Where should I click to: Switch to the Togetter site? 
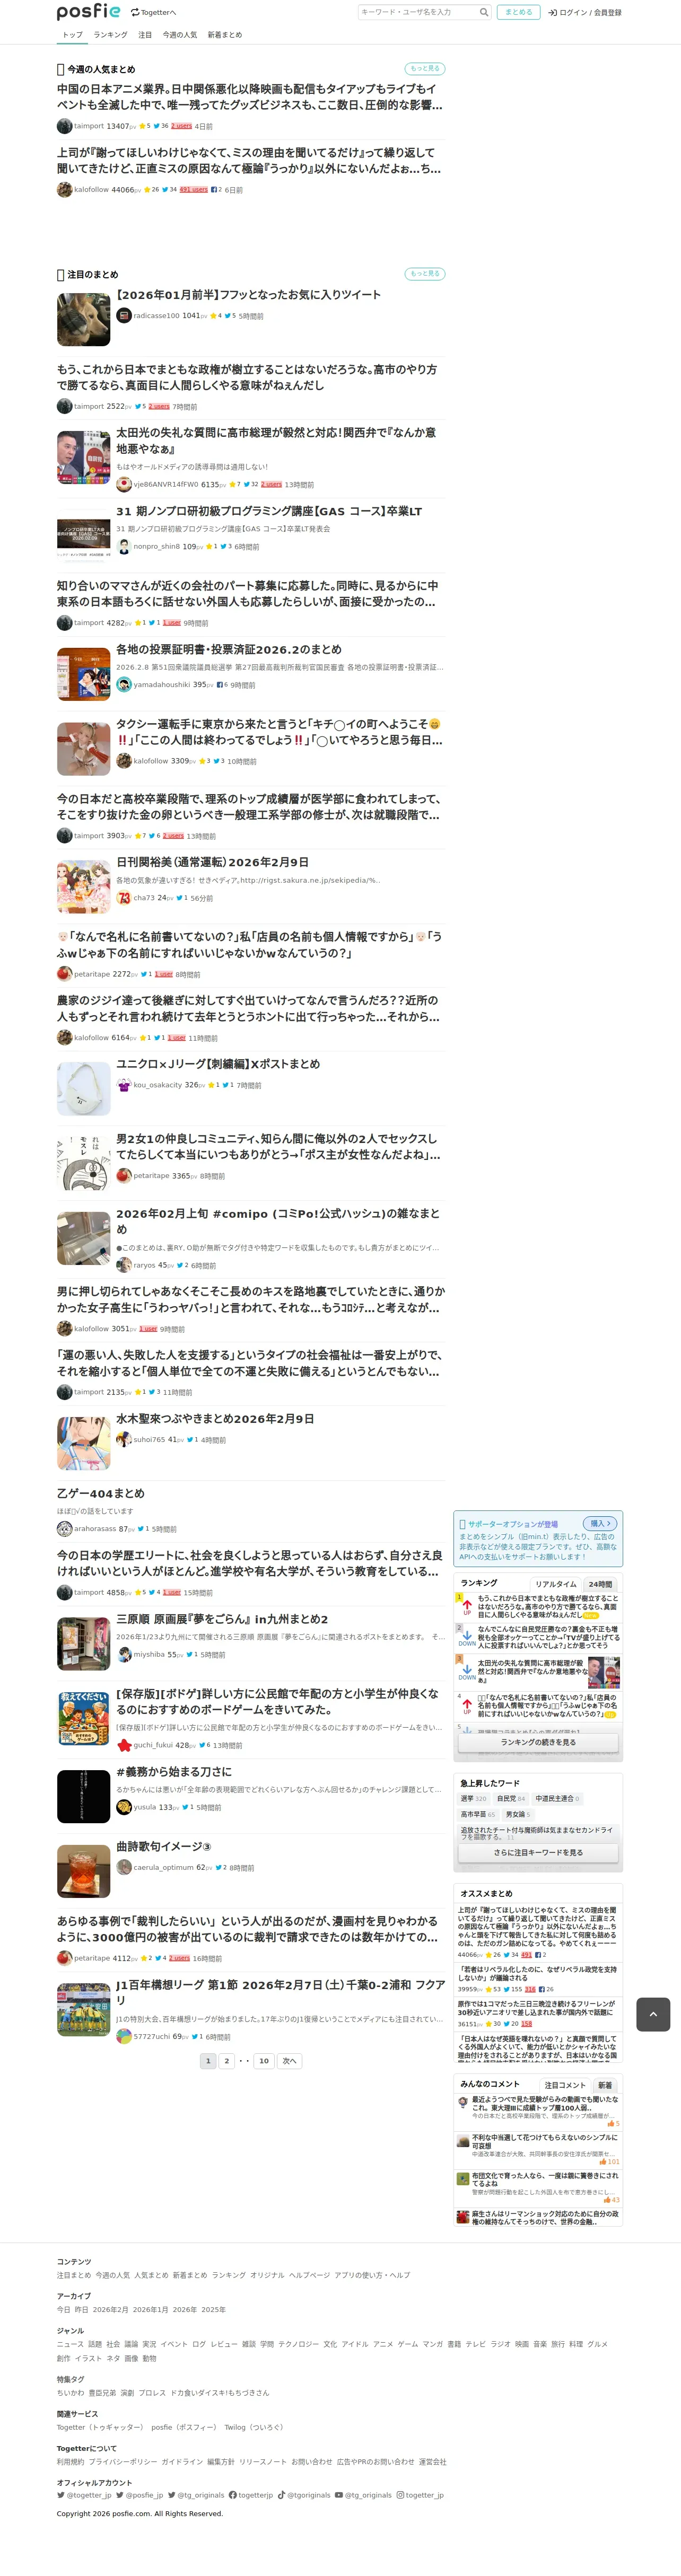pyautogui.click(x=153, y=13)
